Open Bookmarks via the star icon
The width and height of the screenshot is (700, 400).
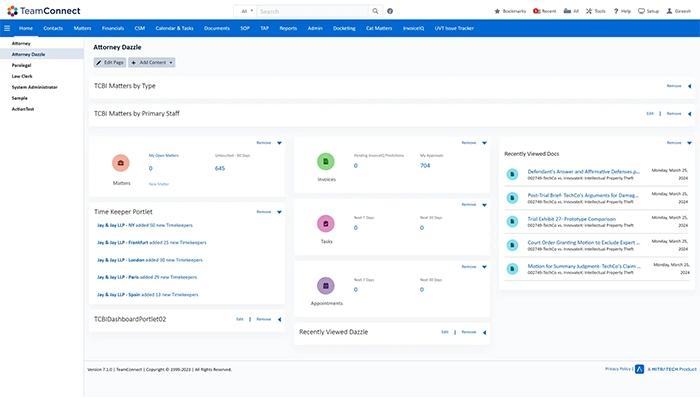[x=497, y=11]
